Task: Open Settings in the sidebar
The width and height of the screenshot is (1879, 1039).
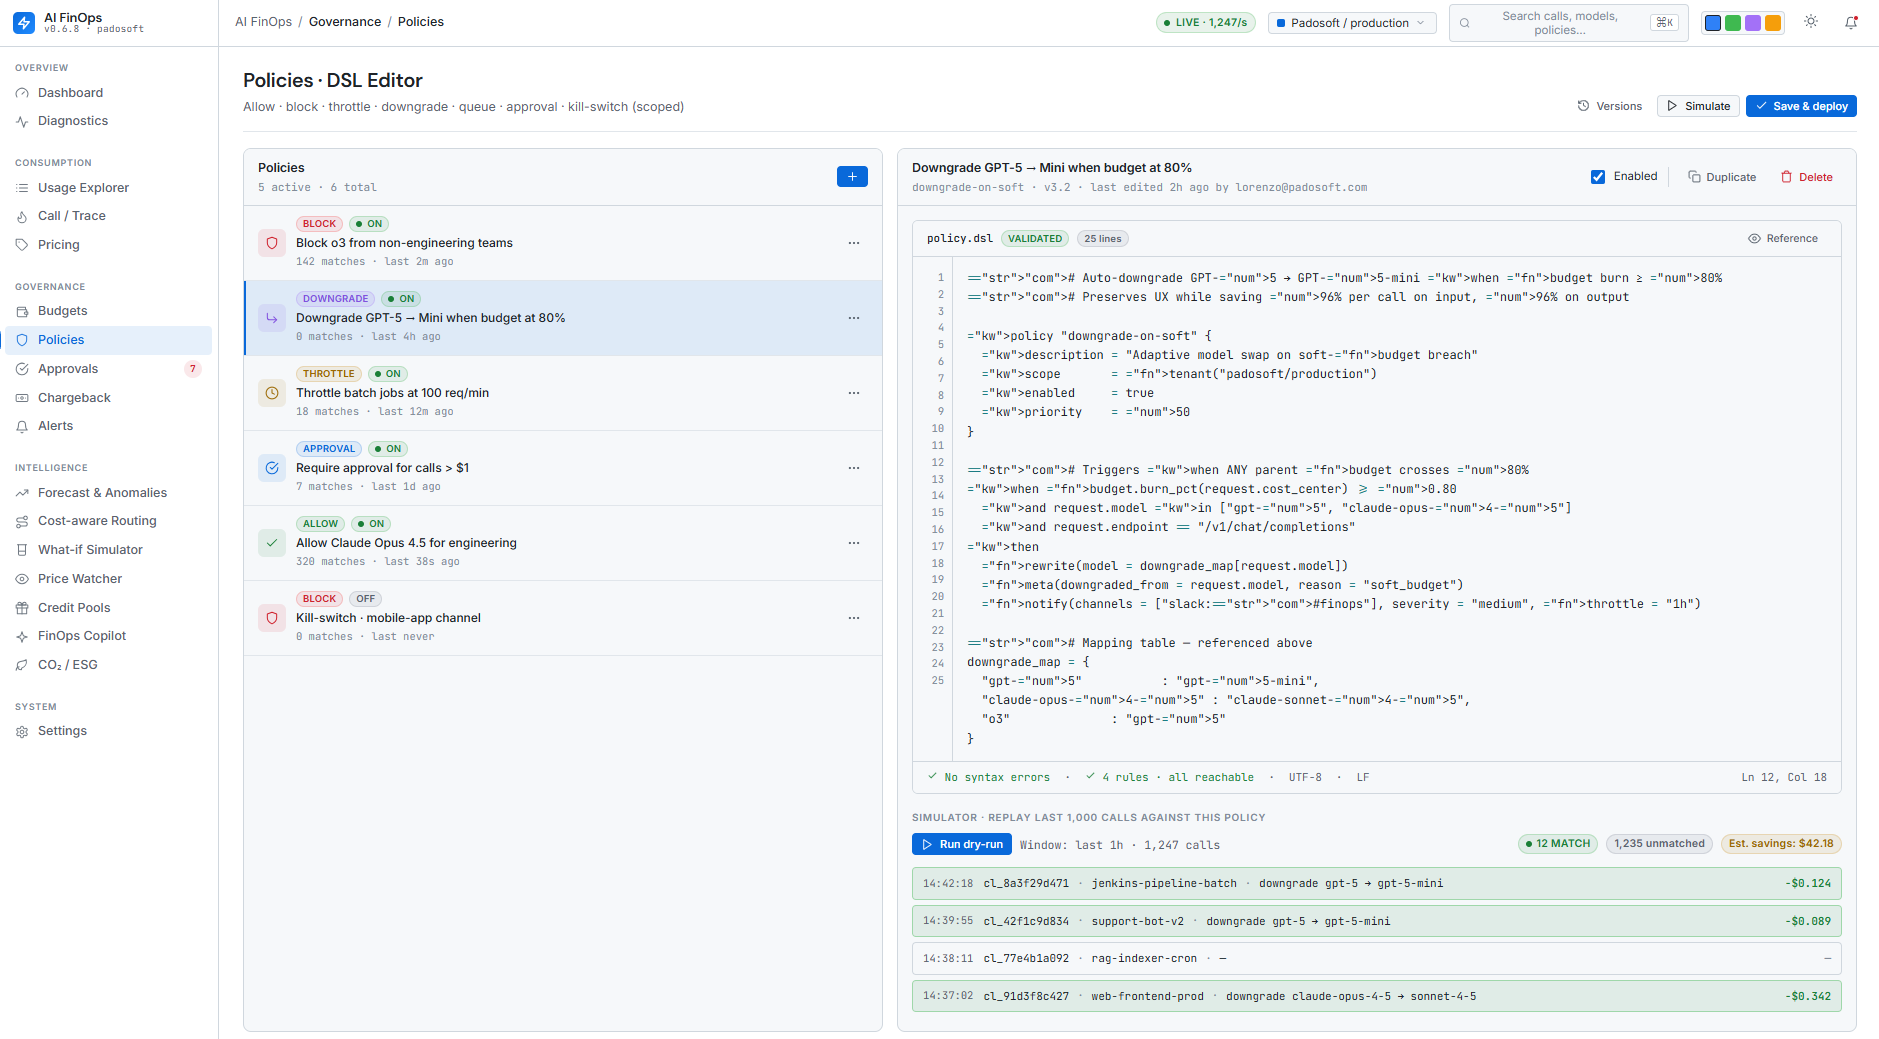Action: tap(108, 731)
